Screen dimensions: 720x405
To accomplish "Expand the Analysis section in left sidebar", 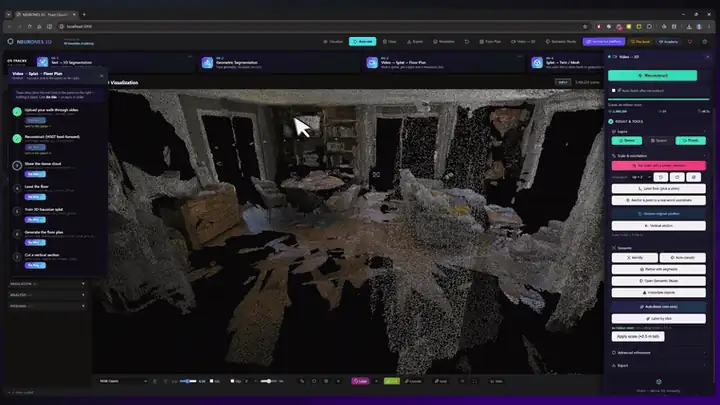I will [x=47, y=295].
